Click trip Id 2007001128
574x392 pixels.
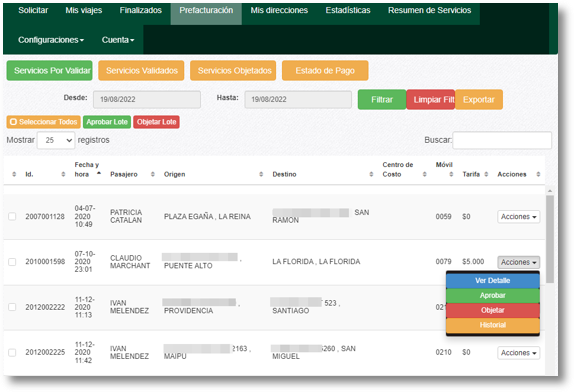coord(45,217)
